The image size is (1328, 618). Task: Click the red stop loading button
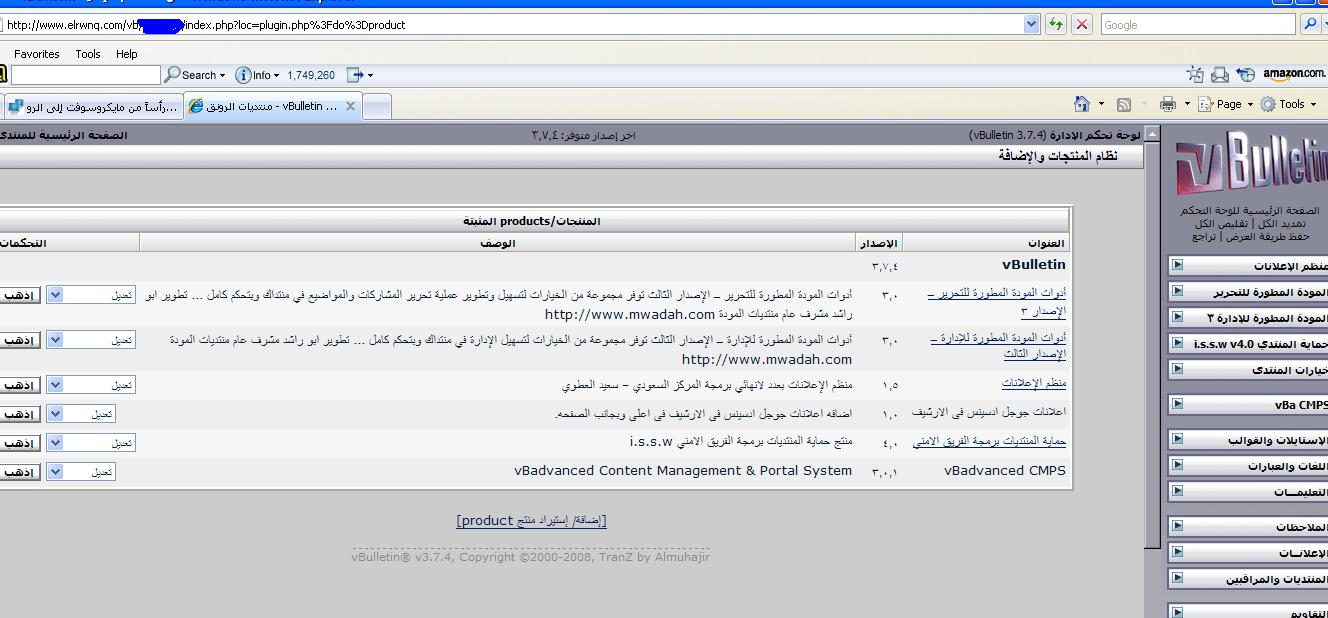(1082, 25)
